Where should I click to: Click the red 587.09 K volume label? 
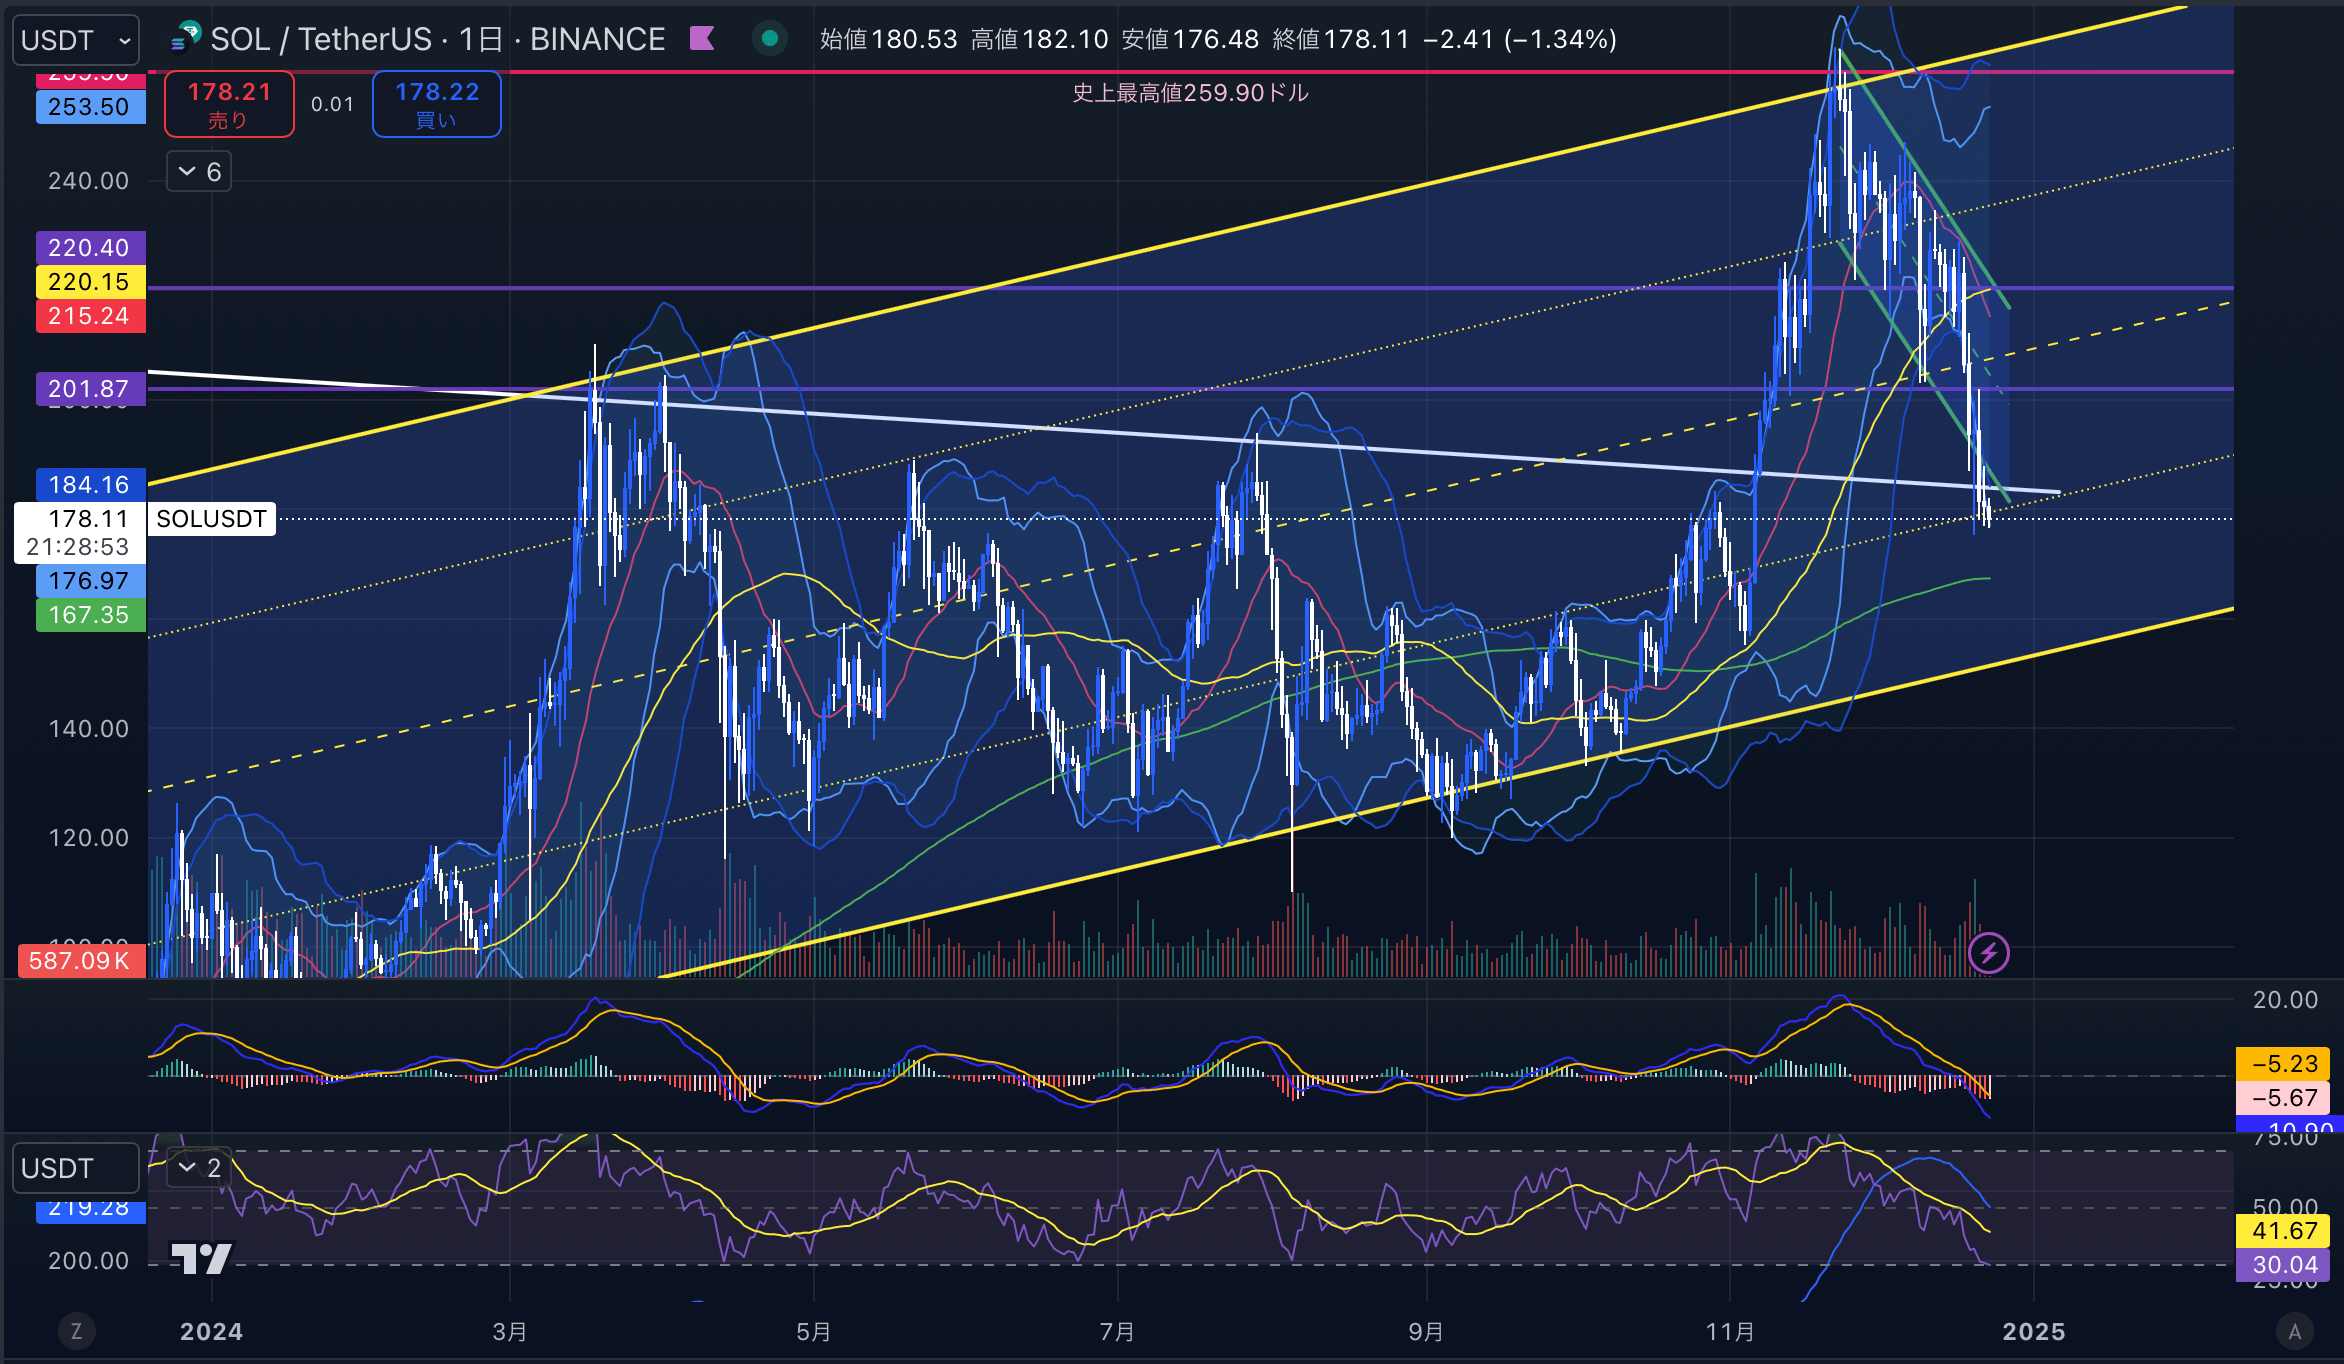click(x=81, y=961)
